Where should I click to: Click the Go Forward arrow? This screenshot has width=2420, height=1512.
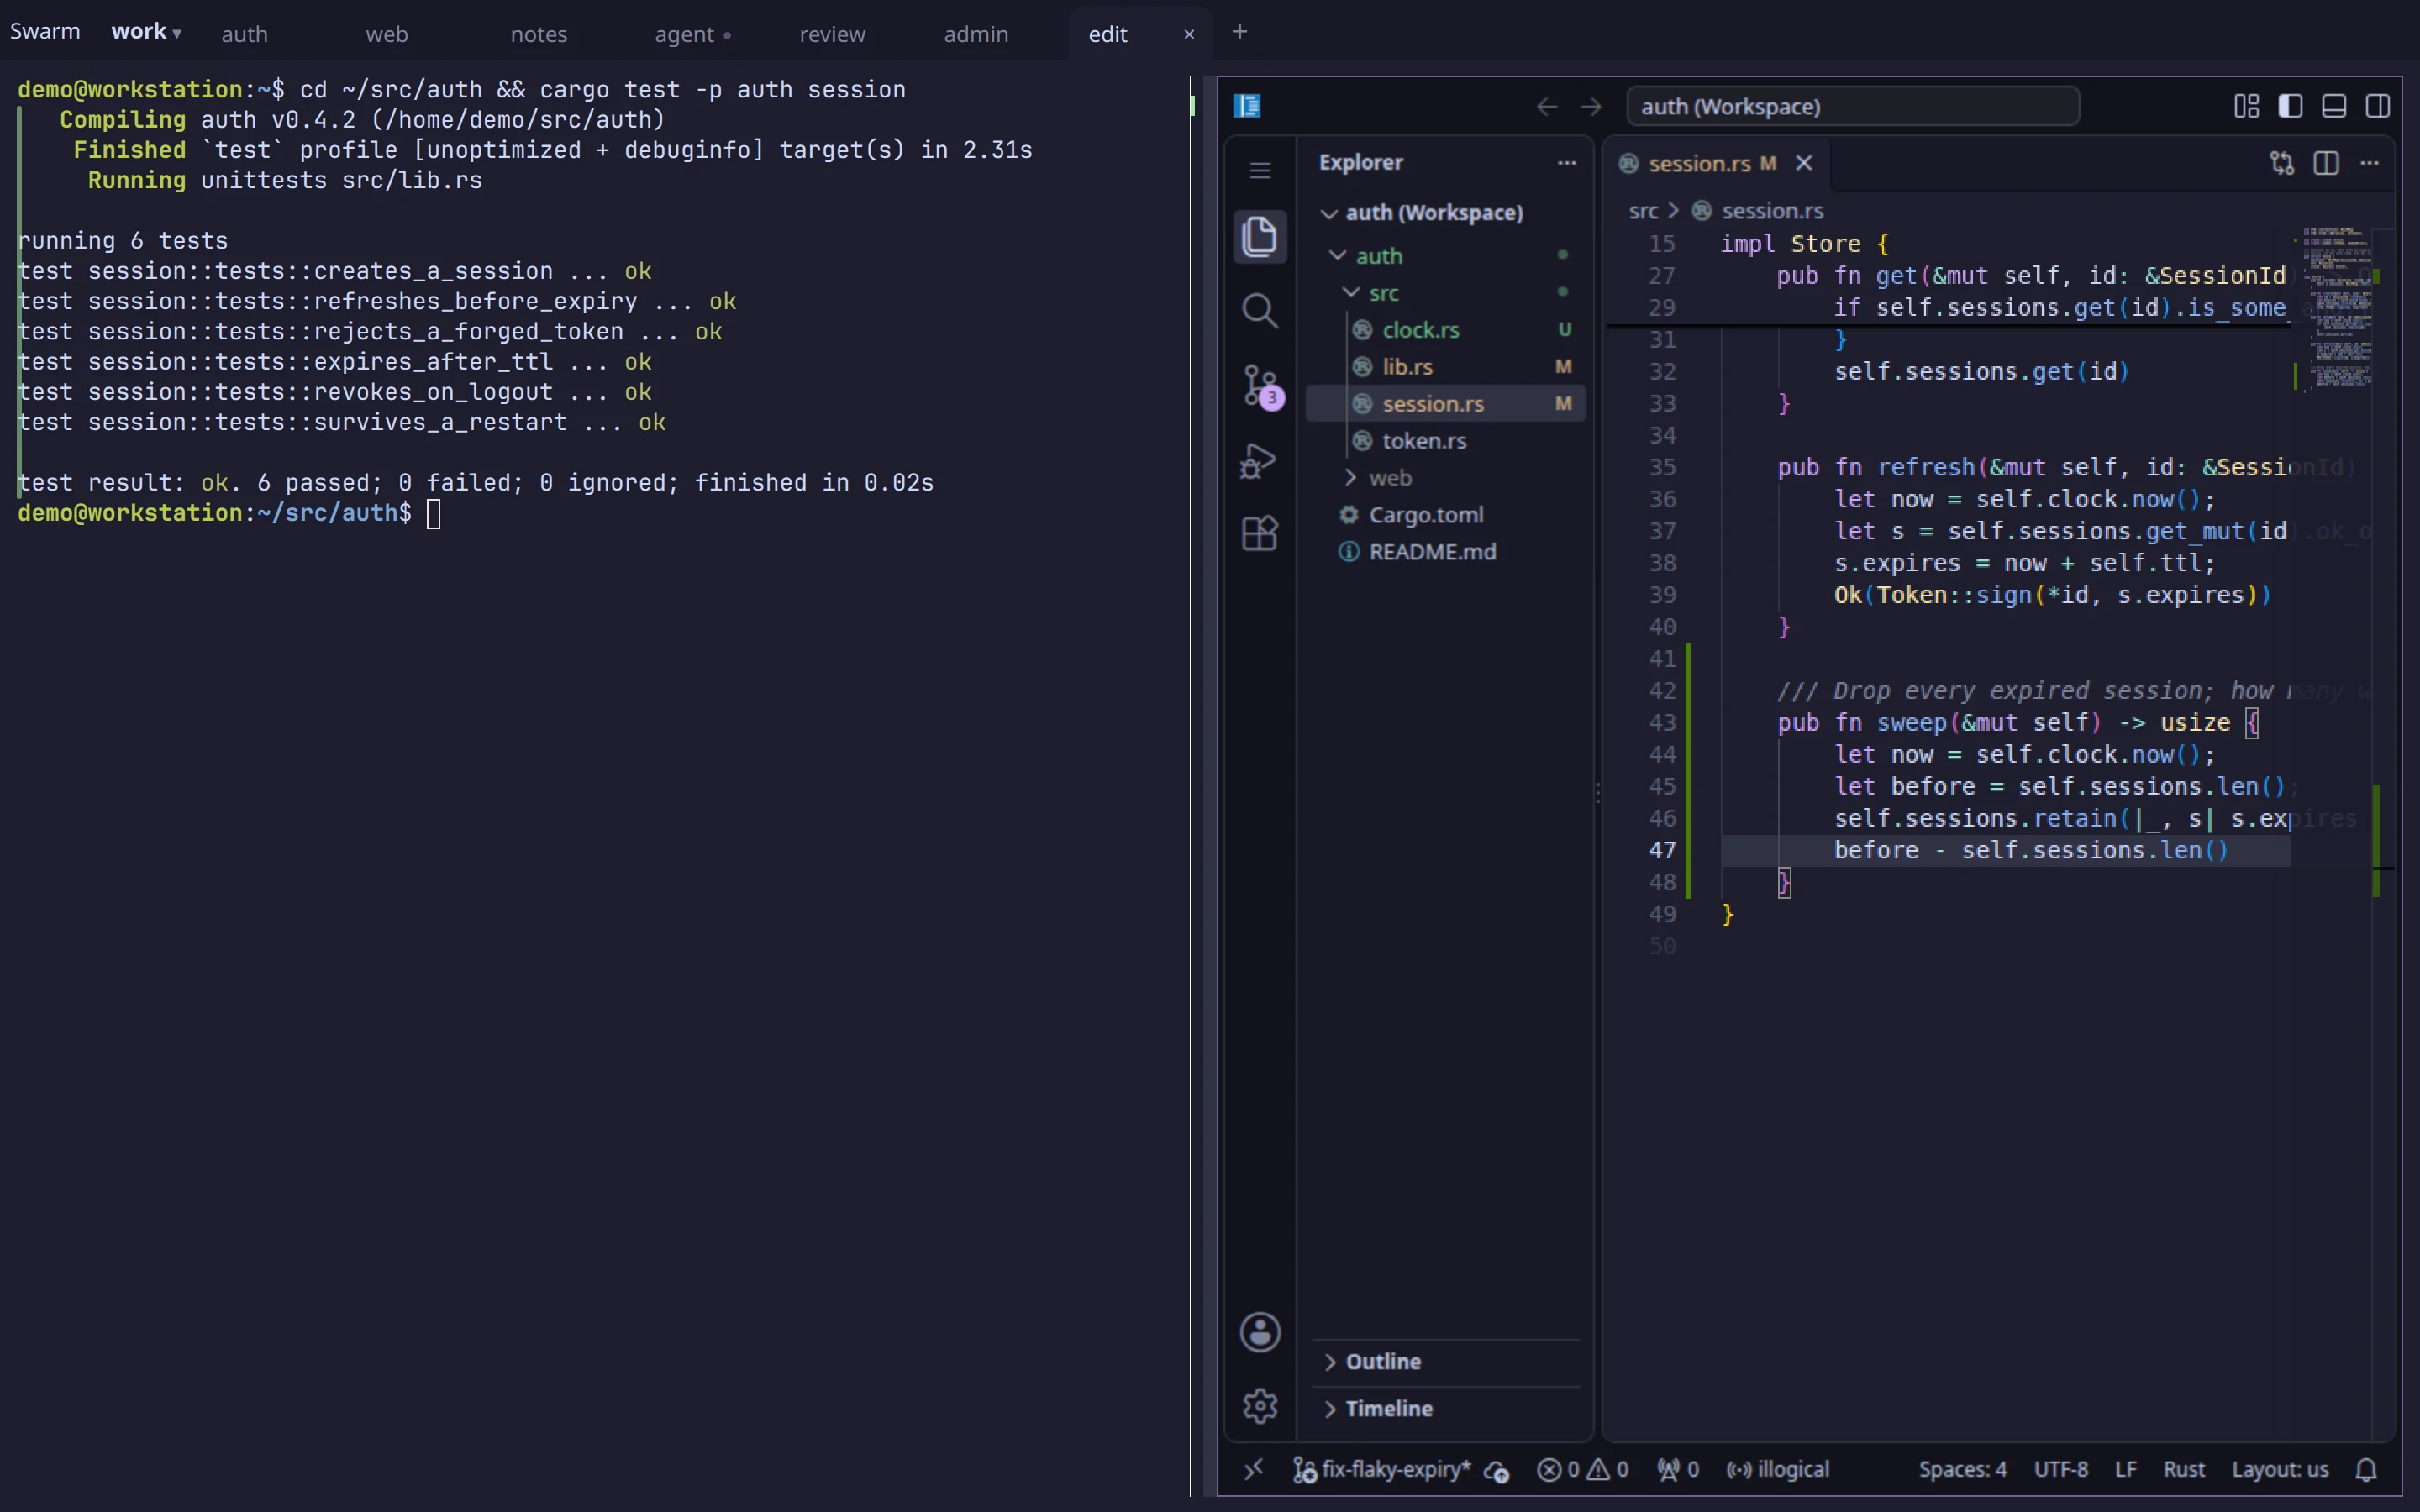(1590, 106)
